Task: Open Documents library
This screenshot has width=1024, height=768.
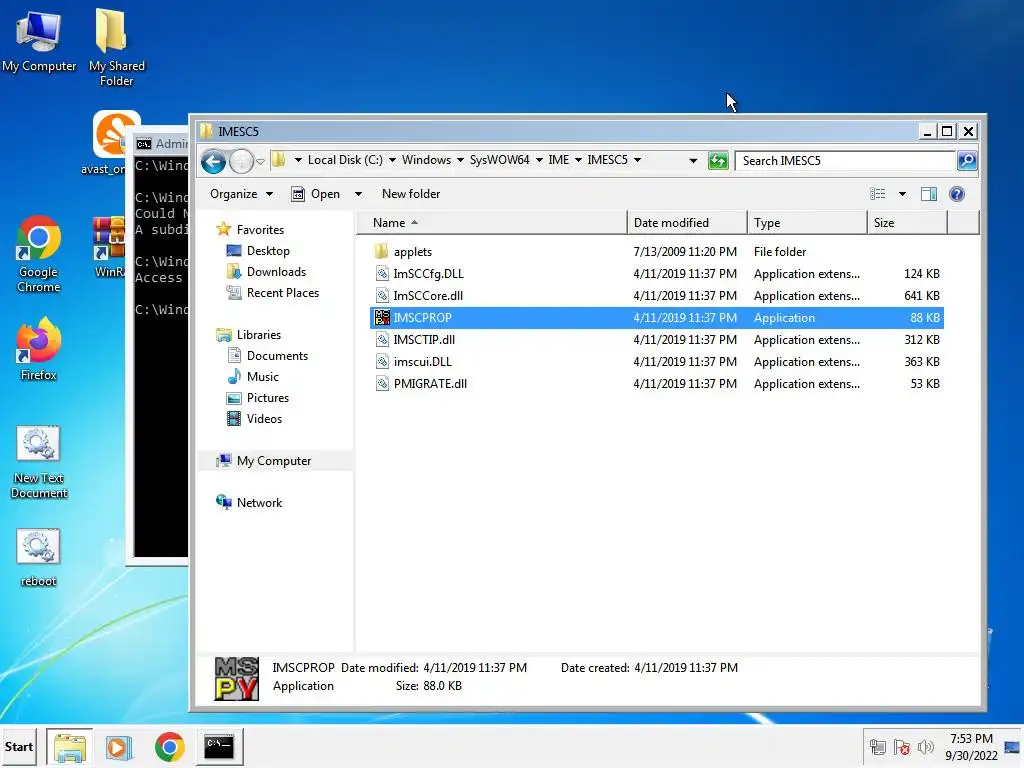Action: click(x=277, y=355)
